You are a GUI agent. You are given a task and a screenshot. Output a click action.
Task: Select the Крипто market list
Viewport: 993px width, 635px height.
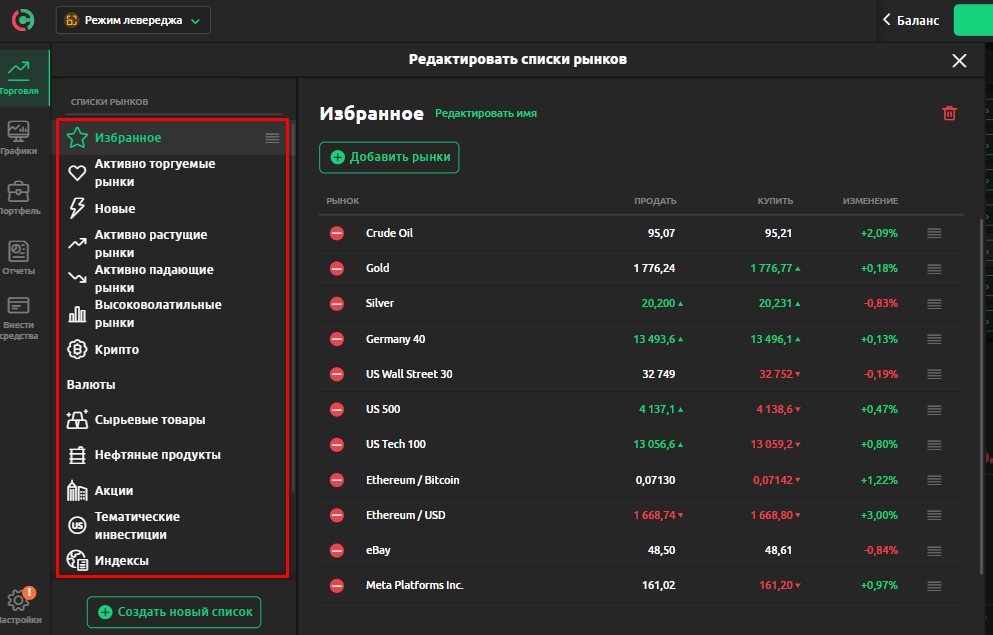116,350
